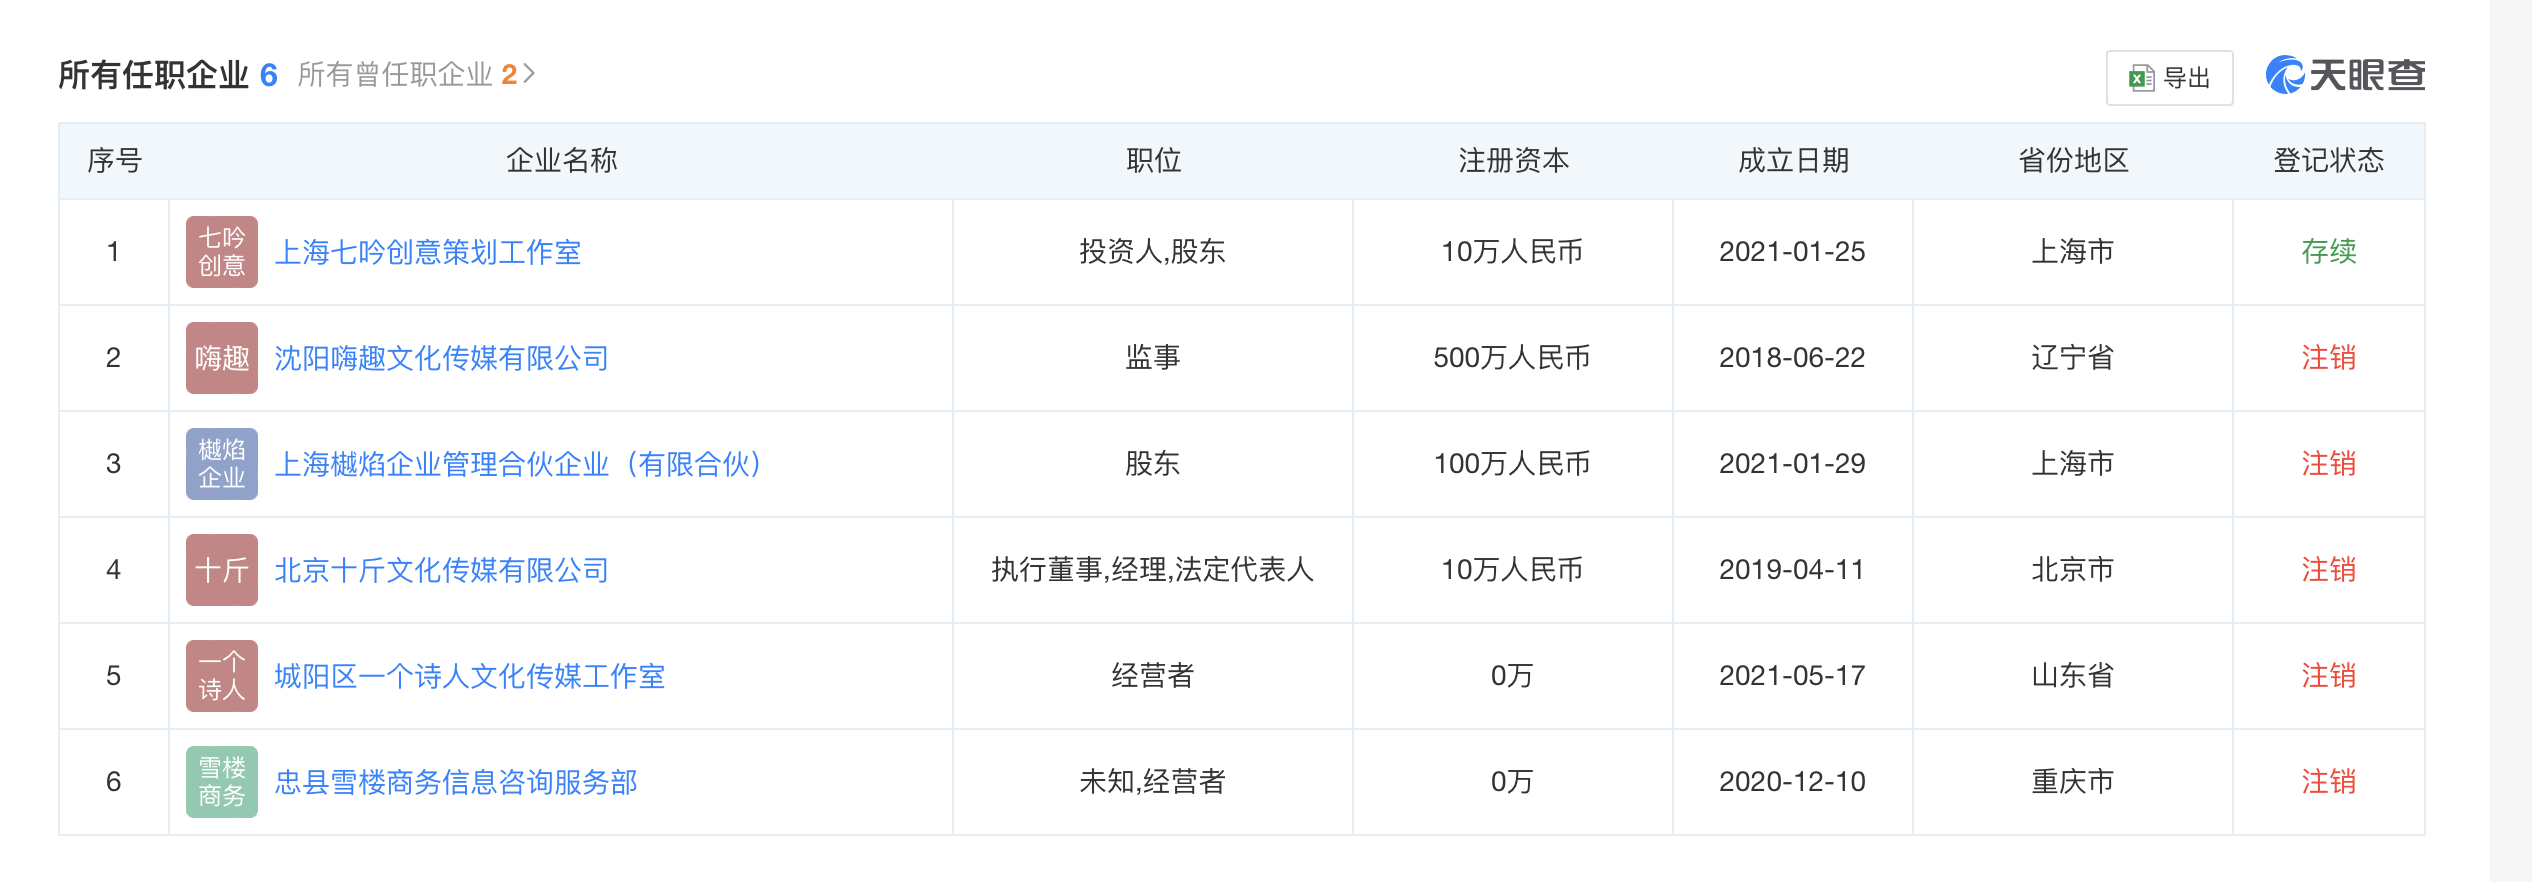Click the 七吟创意 company logo badge
This screenshot has height=882, width=2532.
tap(222, 252)
